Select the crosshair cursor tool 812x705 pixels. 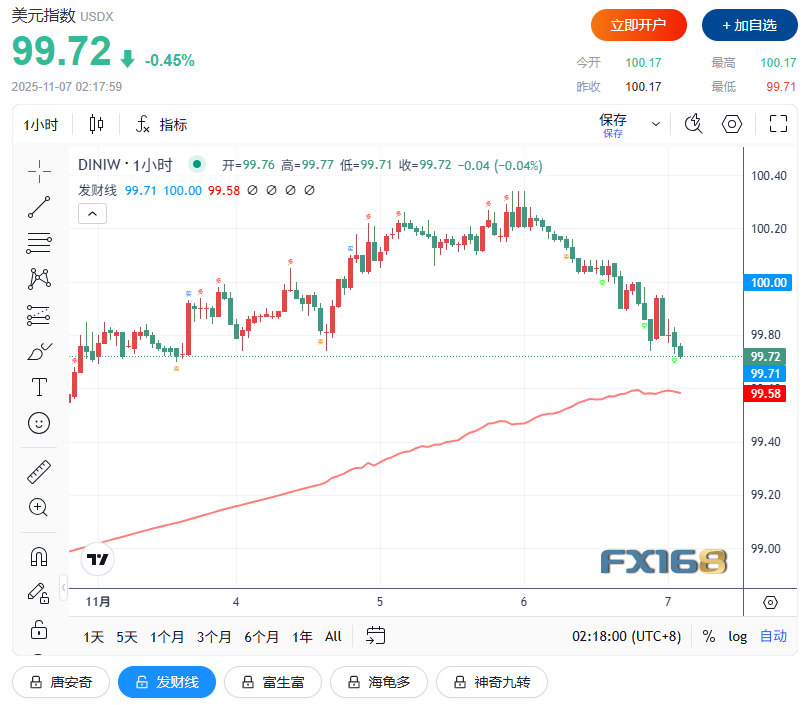[x=39, y=171]
